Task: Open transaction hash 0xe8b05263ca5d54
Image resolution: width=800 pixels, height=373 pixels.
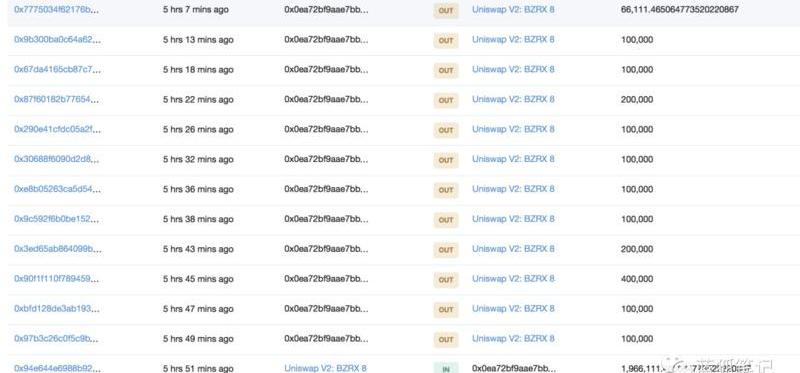Action: (x=57, y=189)
